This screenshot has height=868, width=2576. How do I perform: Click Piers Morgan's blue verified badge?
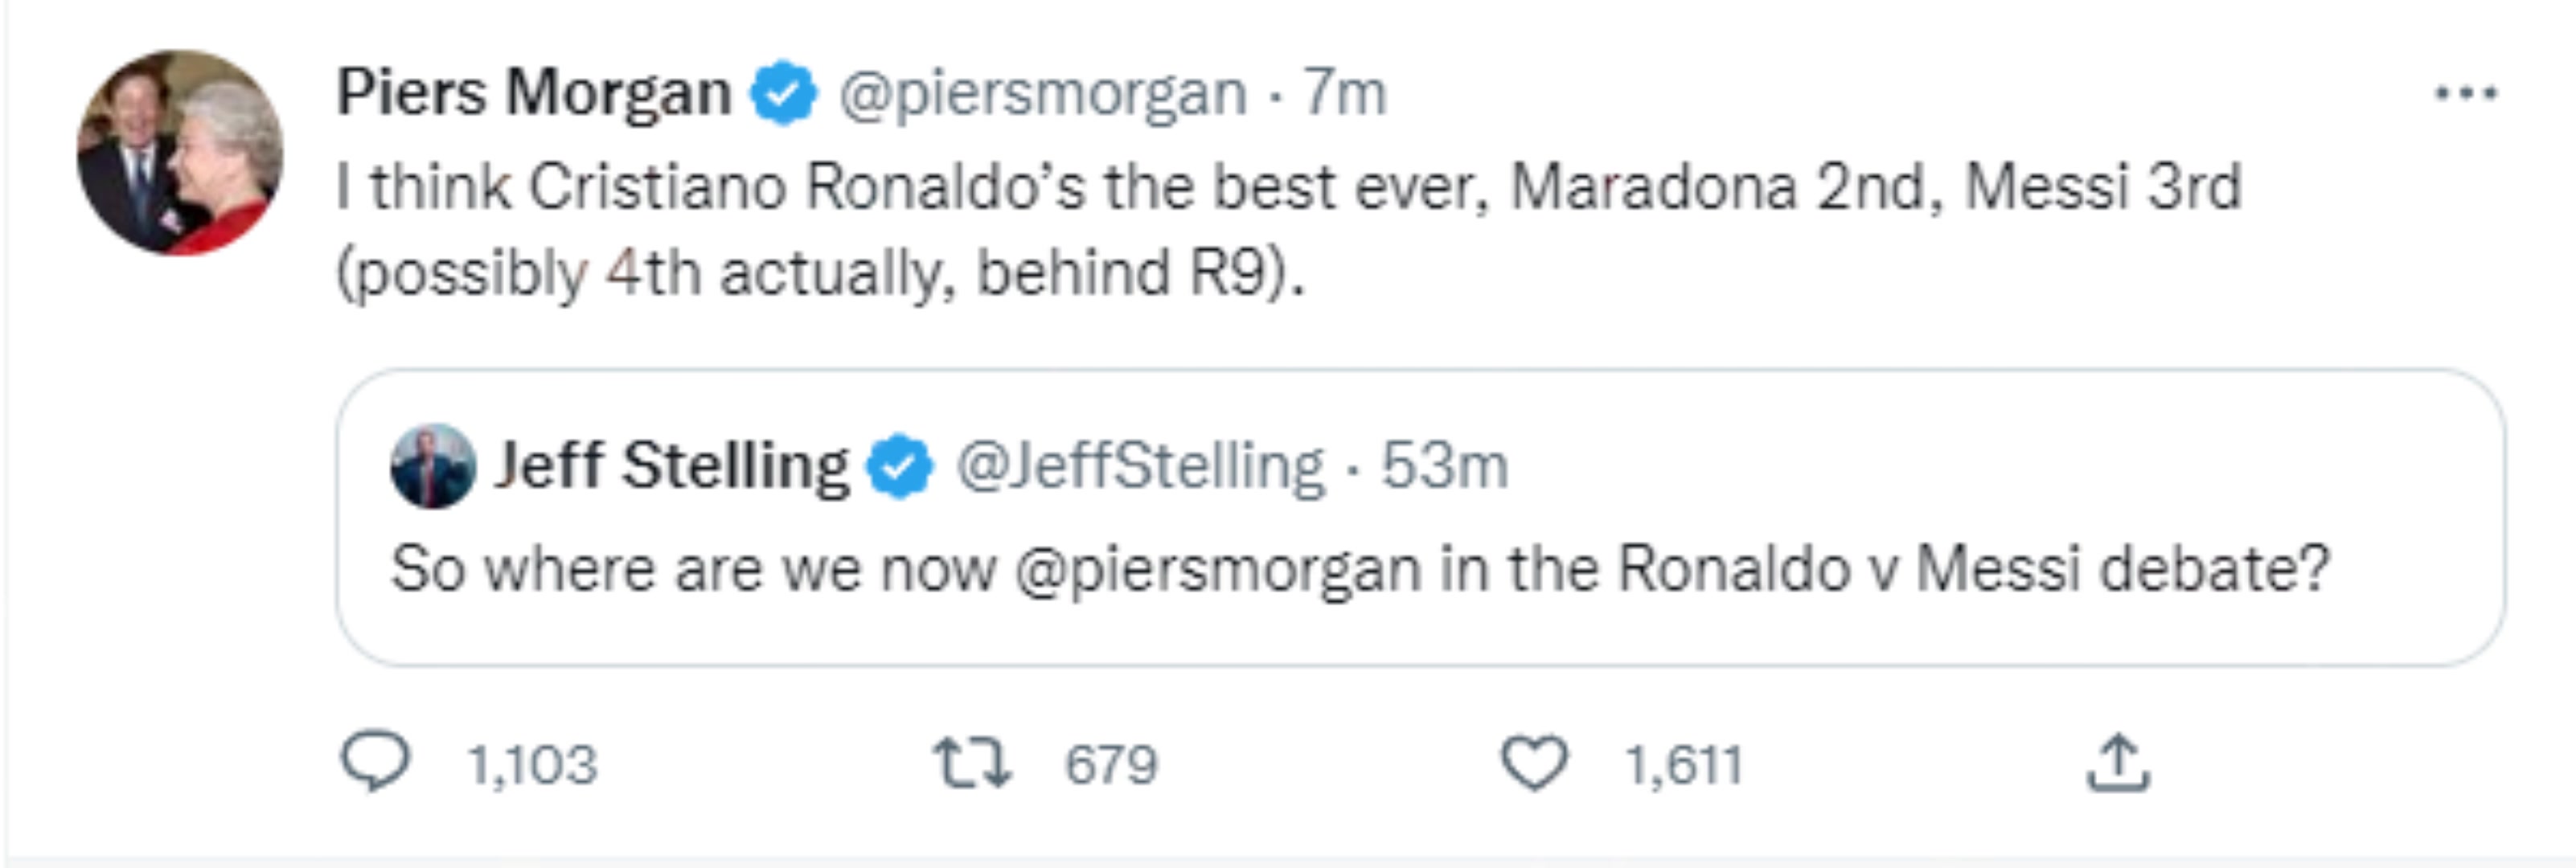pos(784,93)
